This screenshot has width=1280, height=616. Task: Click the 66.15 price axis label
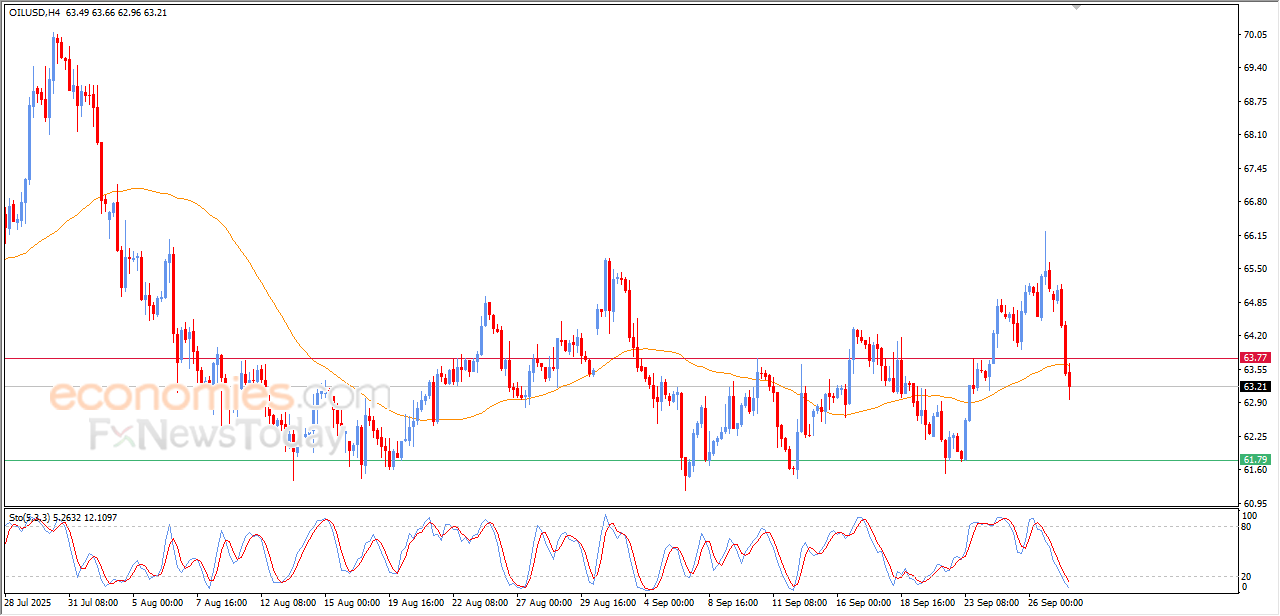[1257, 236]
